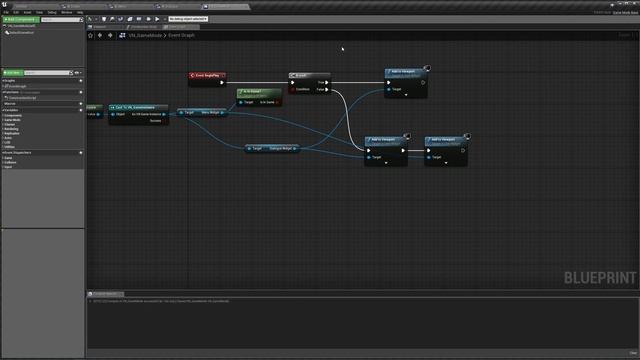Click the plus button on the Functions section
Screen dimensions: 640x360
[x=80, y=92]
